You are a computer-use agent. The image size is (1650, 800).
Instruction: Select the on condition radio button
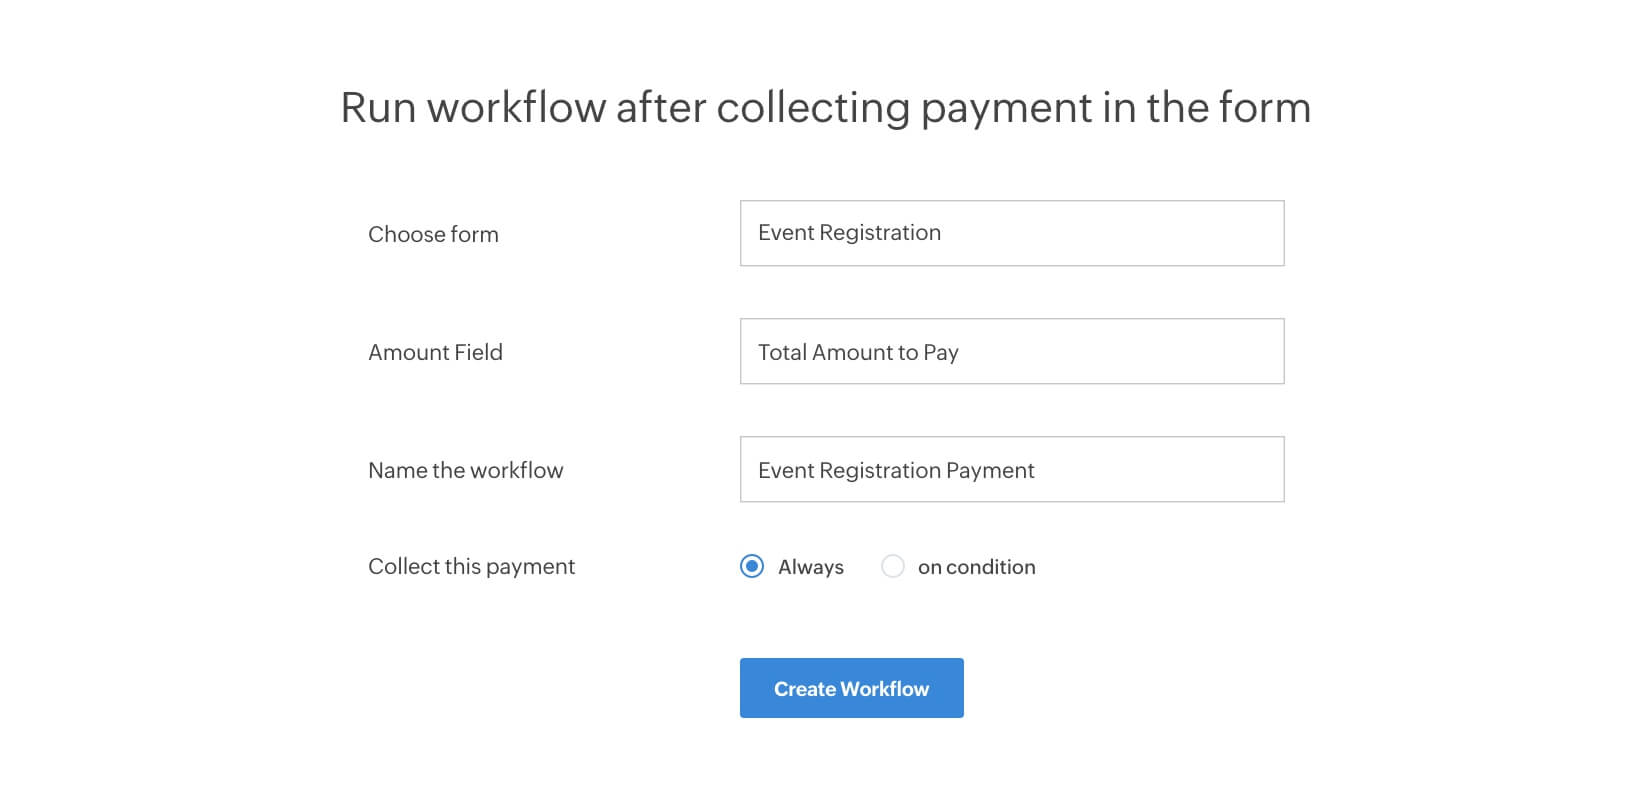pyautogui.click(x=893, y=567)
